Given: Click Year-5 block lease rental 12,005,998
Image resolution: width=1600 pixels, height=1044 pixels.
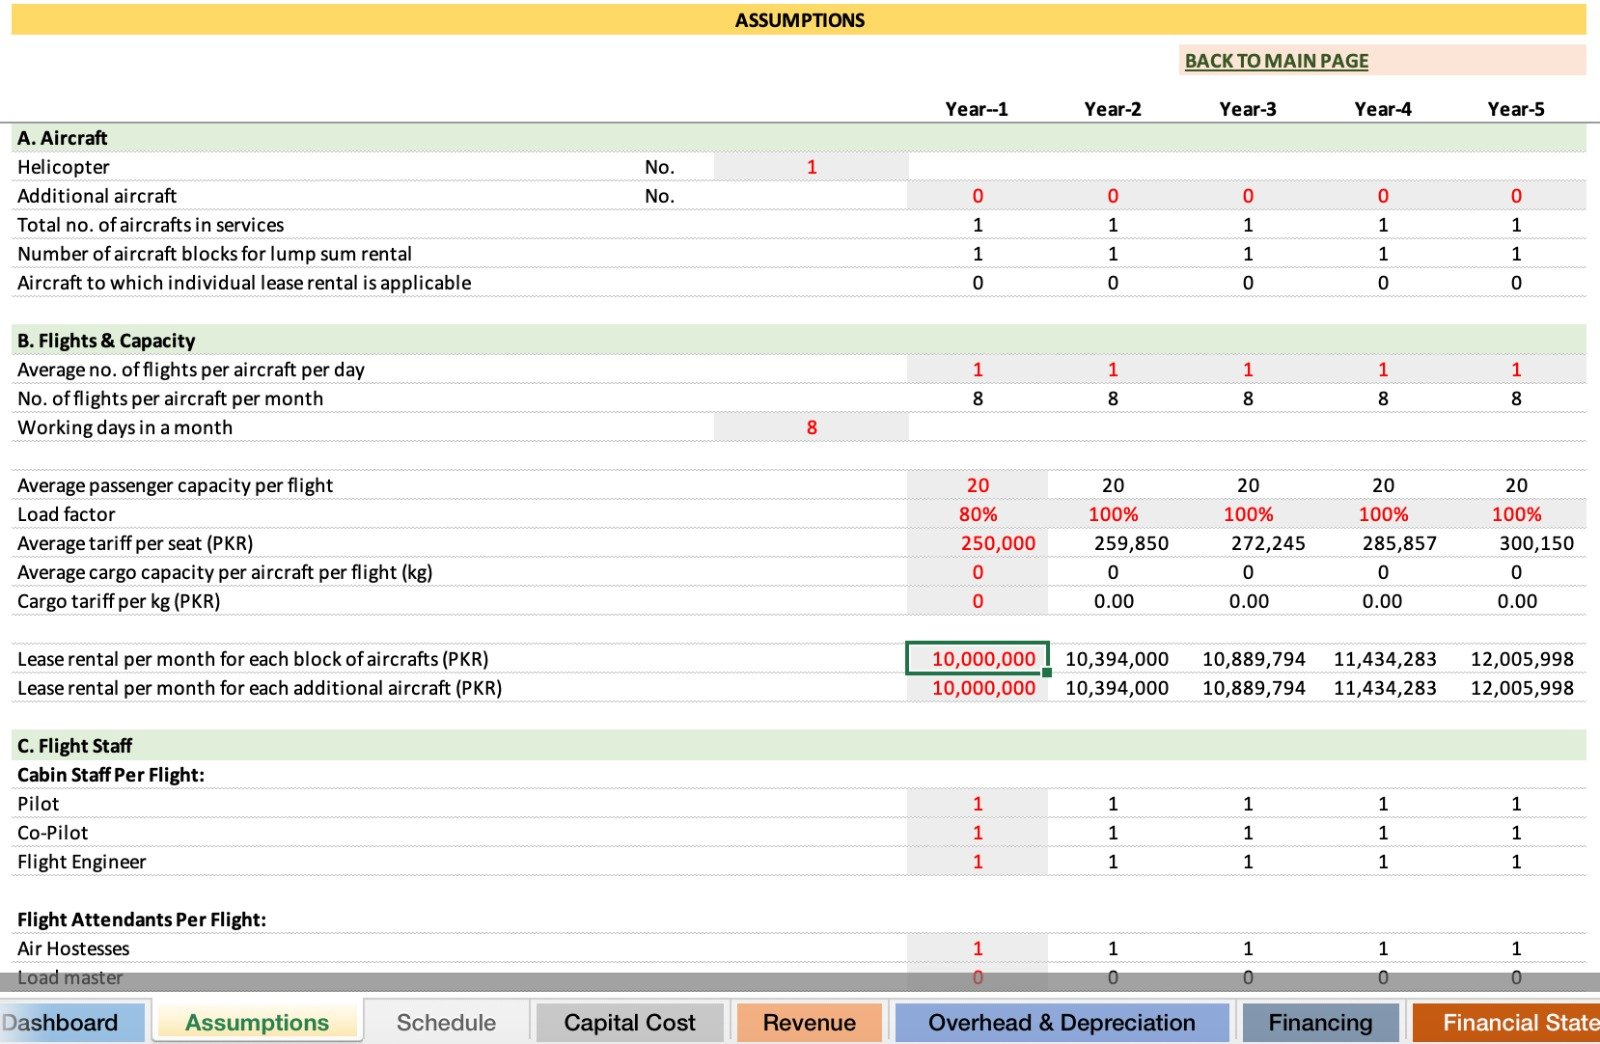Looking at the screenshot, I should 1522,659.
